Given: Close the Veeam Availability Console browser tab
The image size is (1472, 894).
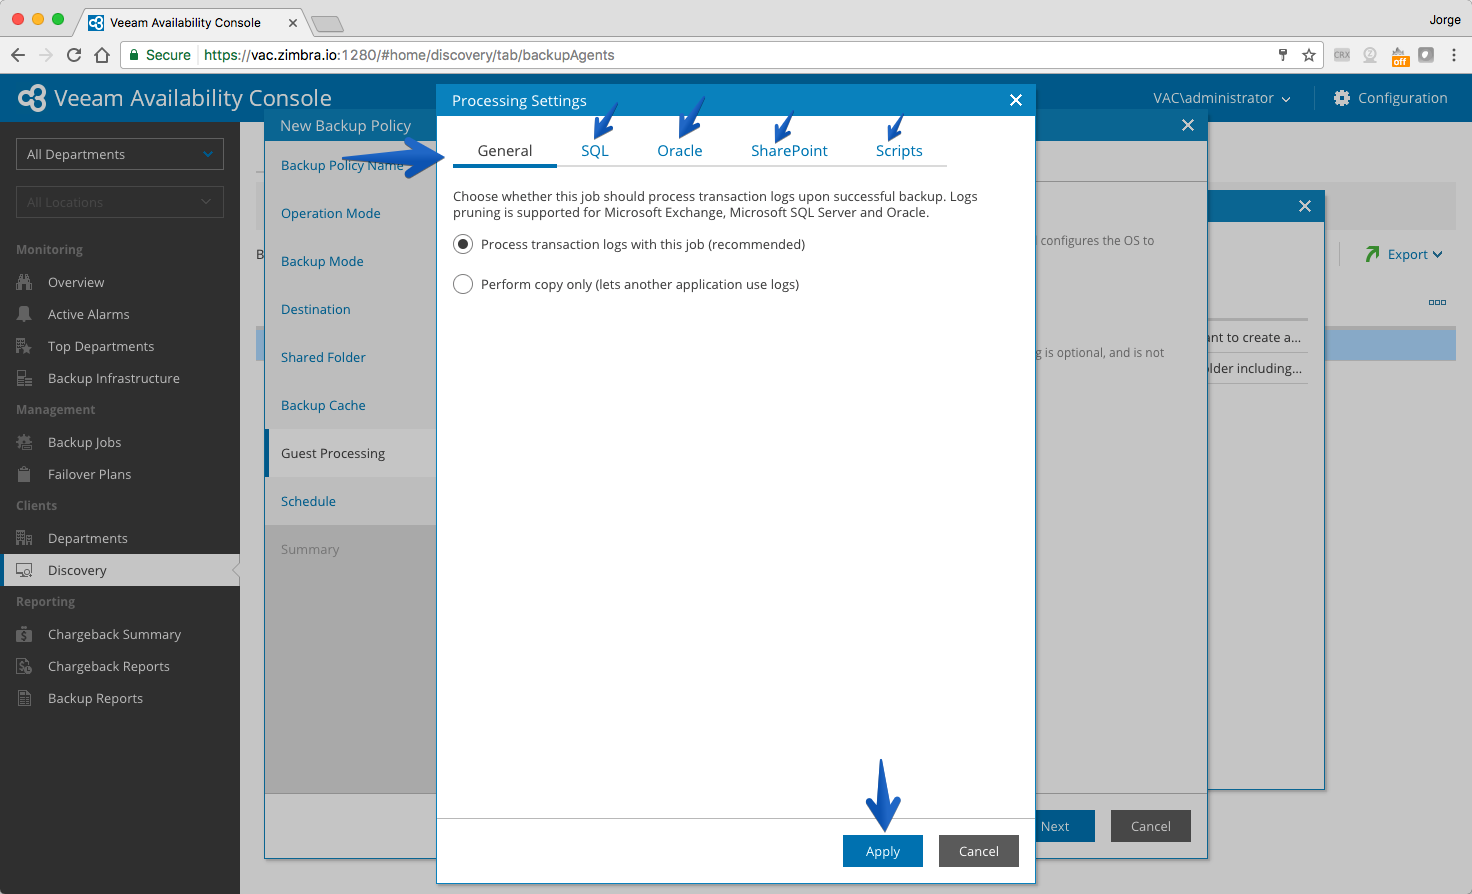Looking at the screenshot, I should (292, 22).
